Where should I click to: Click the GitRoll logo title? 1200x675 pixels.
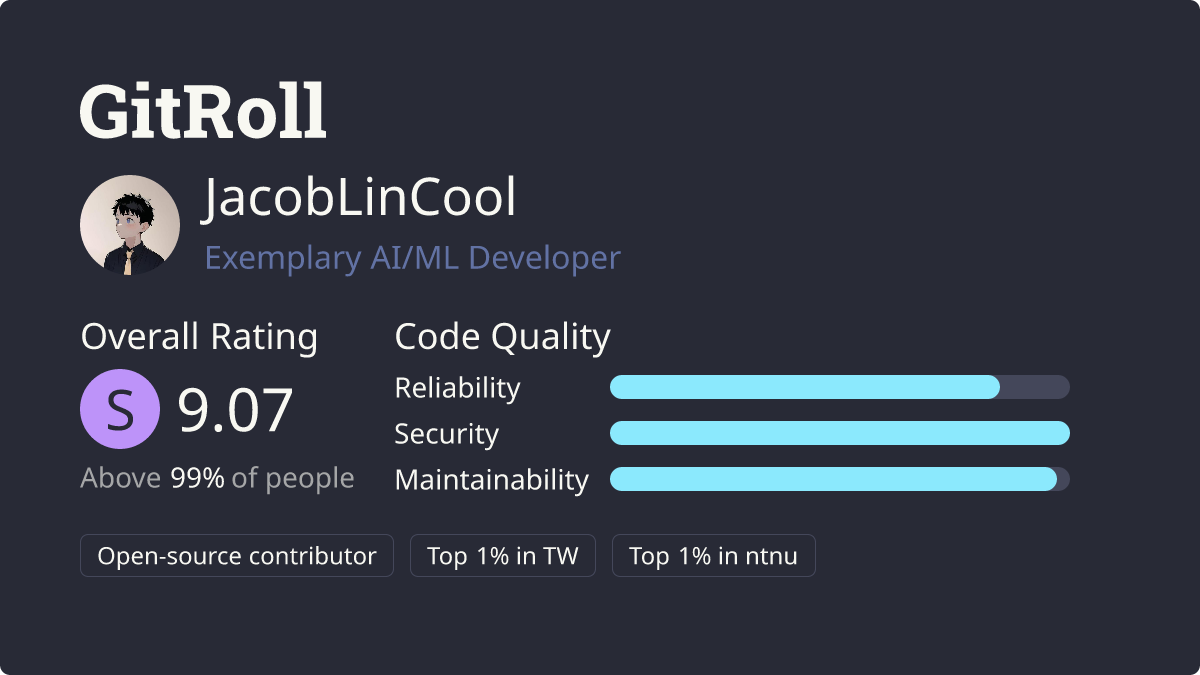(203, 110)
